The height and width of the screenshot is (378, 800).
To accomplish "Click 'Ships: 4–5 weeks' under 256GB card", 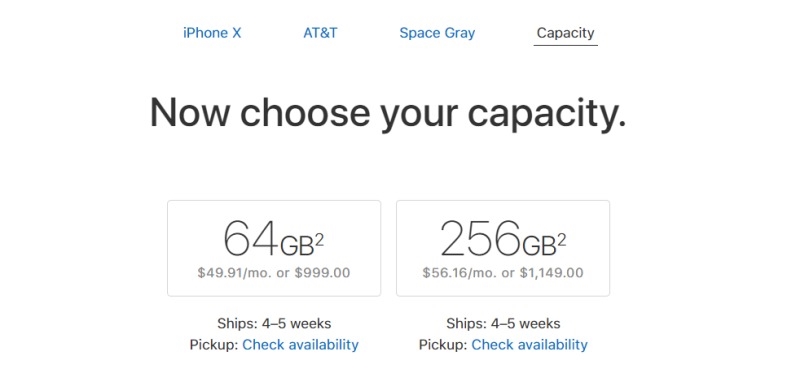I will 503,323.
